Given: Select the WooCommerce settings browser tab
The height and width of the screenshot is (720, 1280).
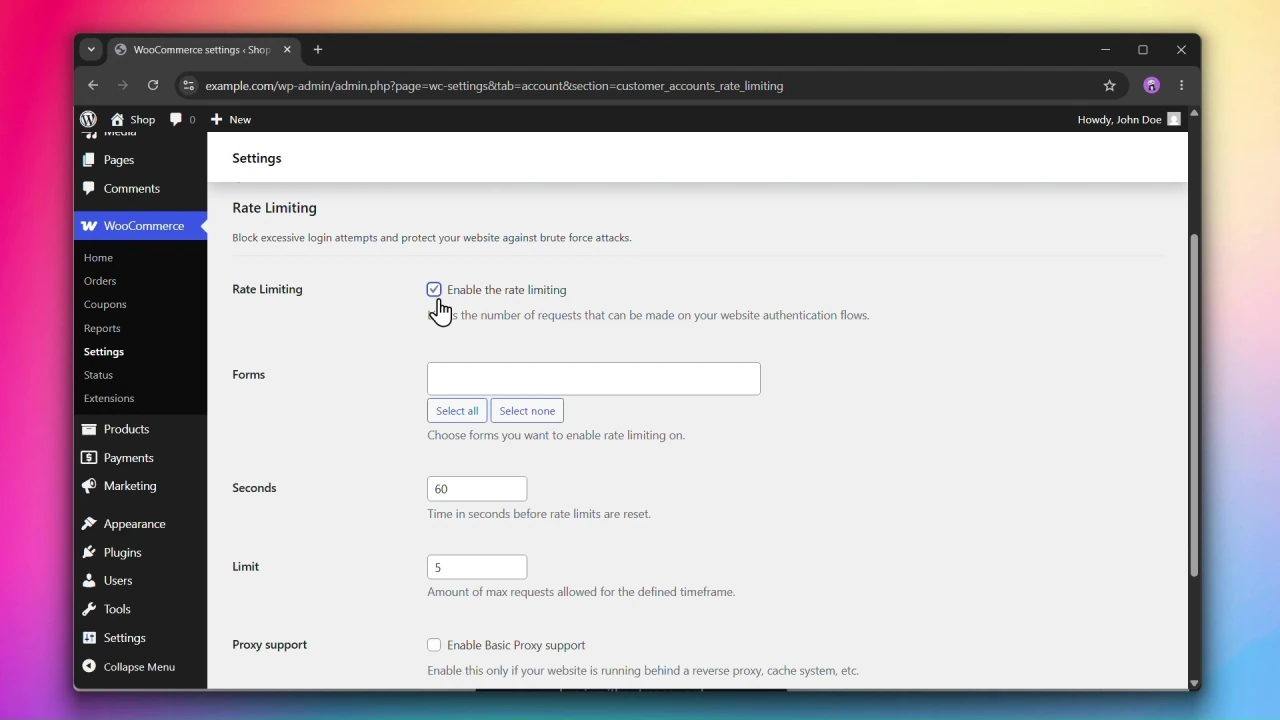Looking at the screenshot, I should 203,50.
